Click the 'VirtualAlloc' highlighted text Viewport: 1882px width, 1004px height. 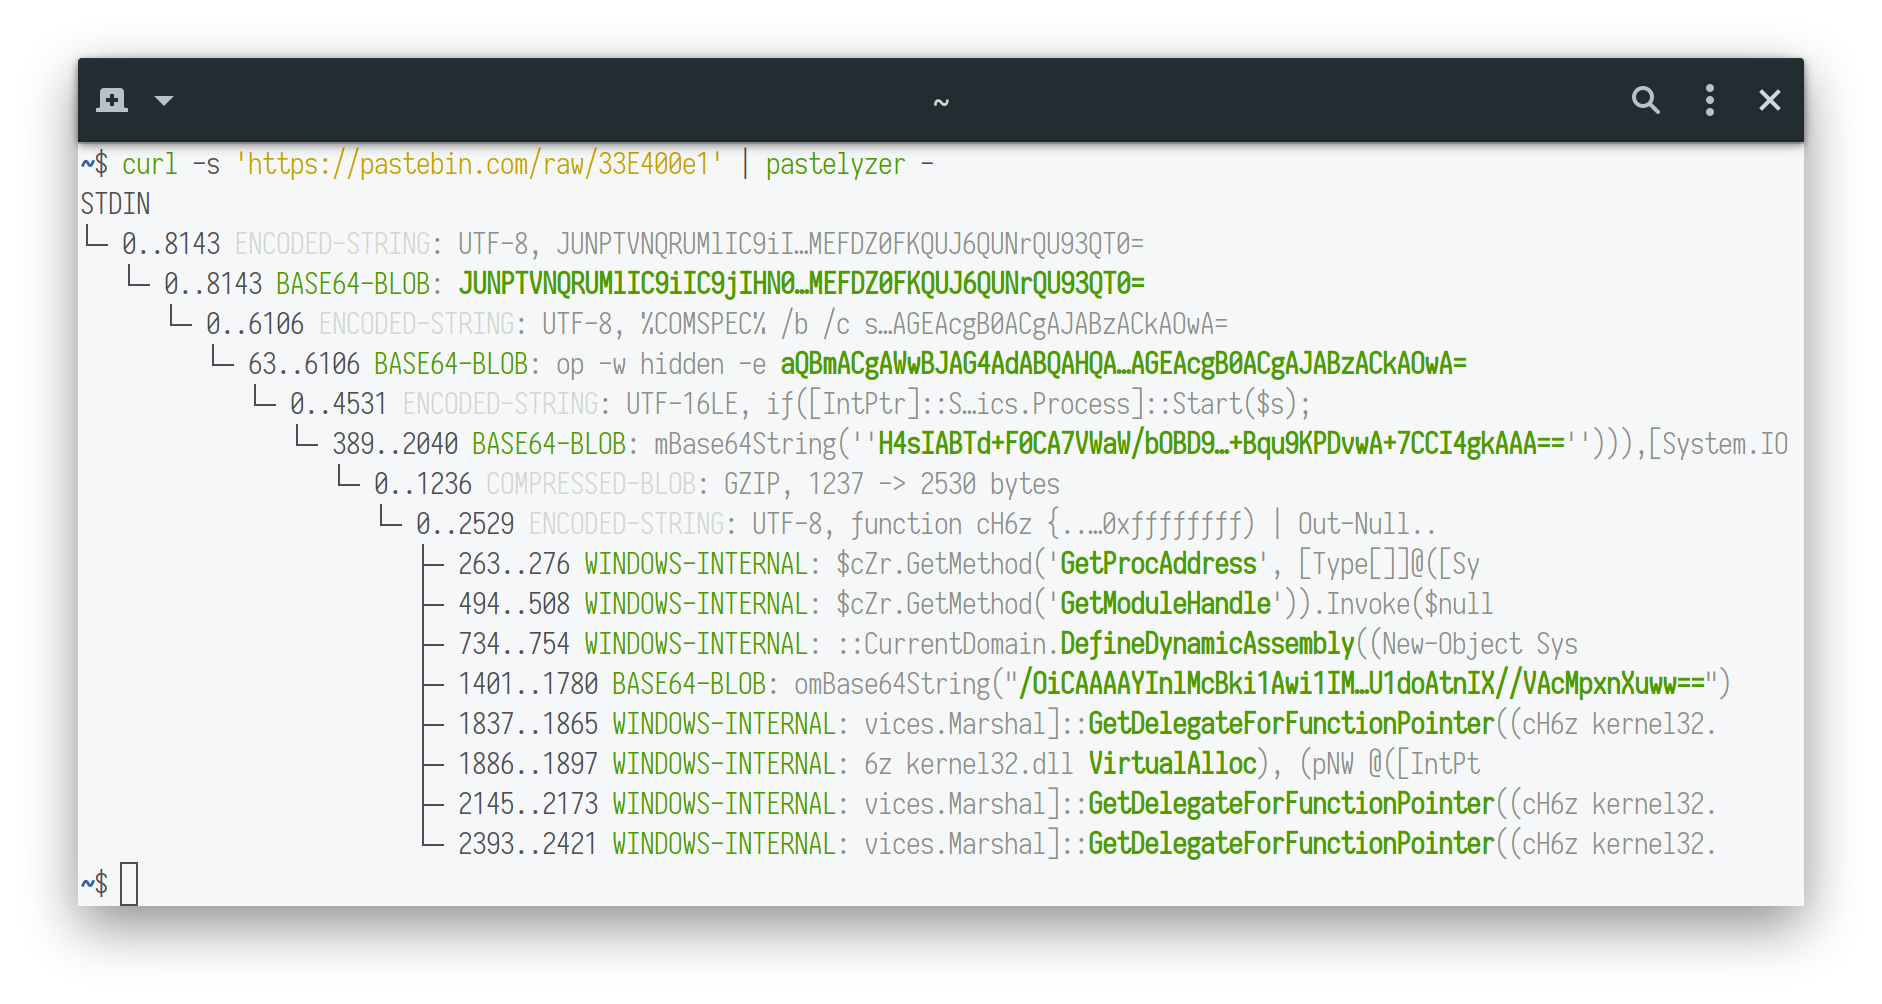coord(1172,764)
